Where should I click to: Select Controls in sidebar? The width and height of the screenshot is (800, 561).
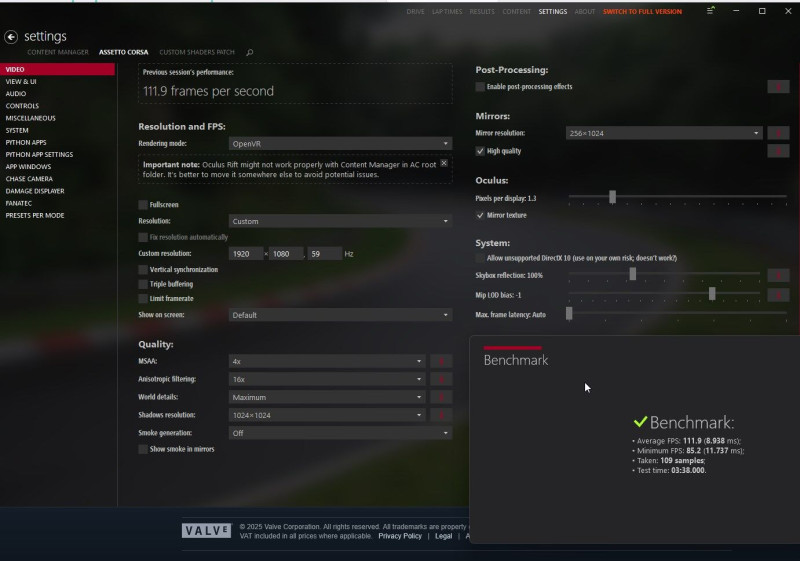click(x=57, y=106)
